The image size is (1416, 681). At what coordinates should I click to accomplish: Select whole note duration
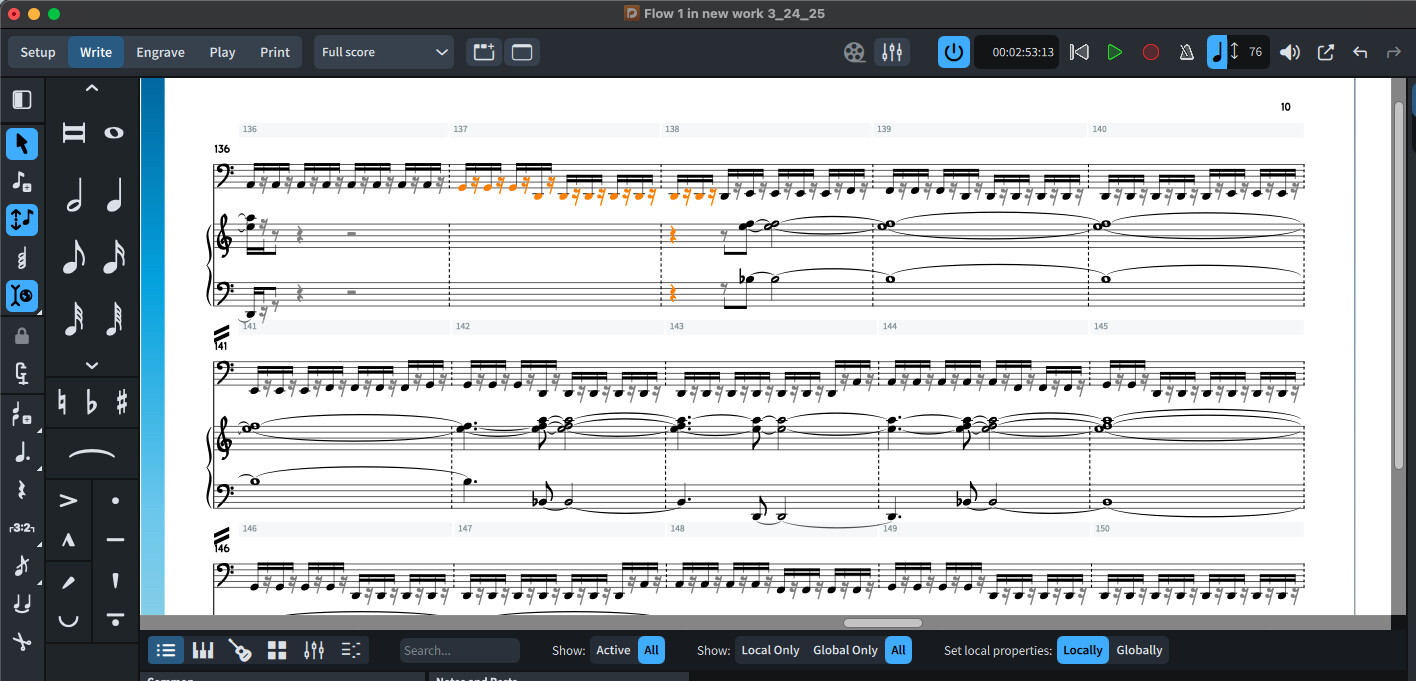coord(114,132)
